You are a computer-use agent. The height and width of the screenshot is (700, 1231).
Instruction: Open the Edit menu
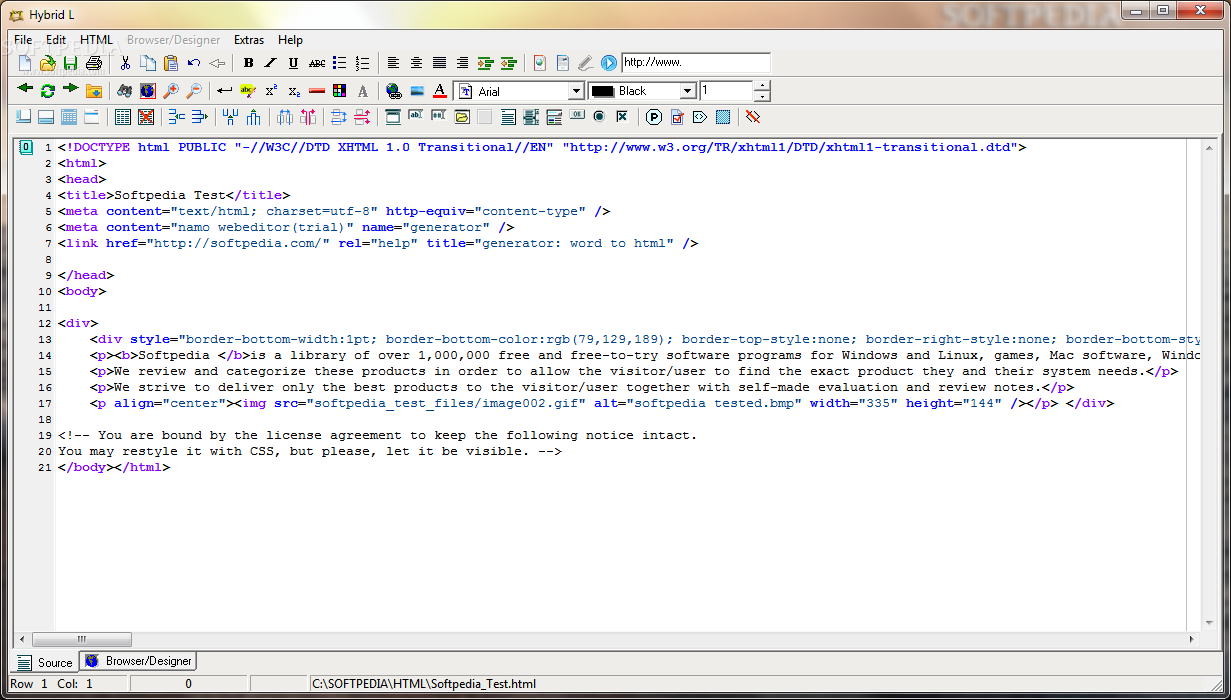(x=56, y=40)
